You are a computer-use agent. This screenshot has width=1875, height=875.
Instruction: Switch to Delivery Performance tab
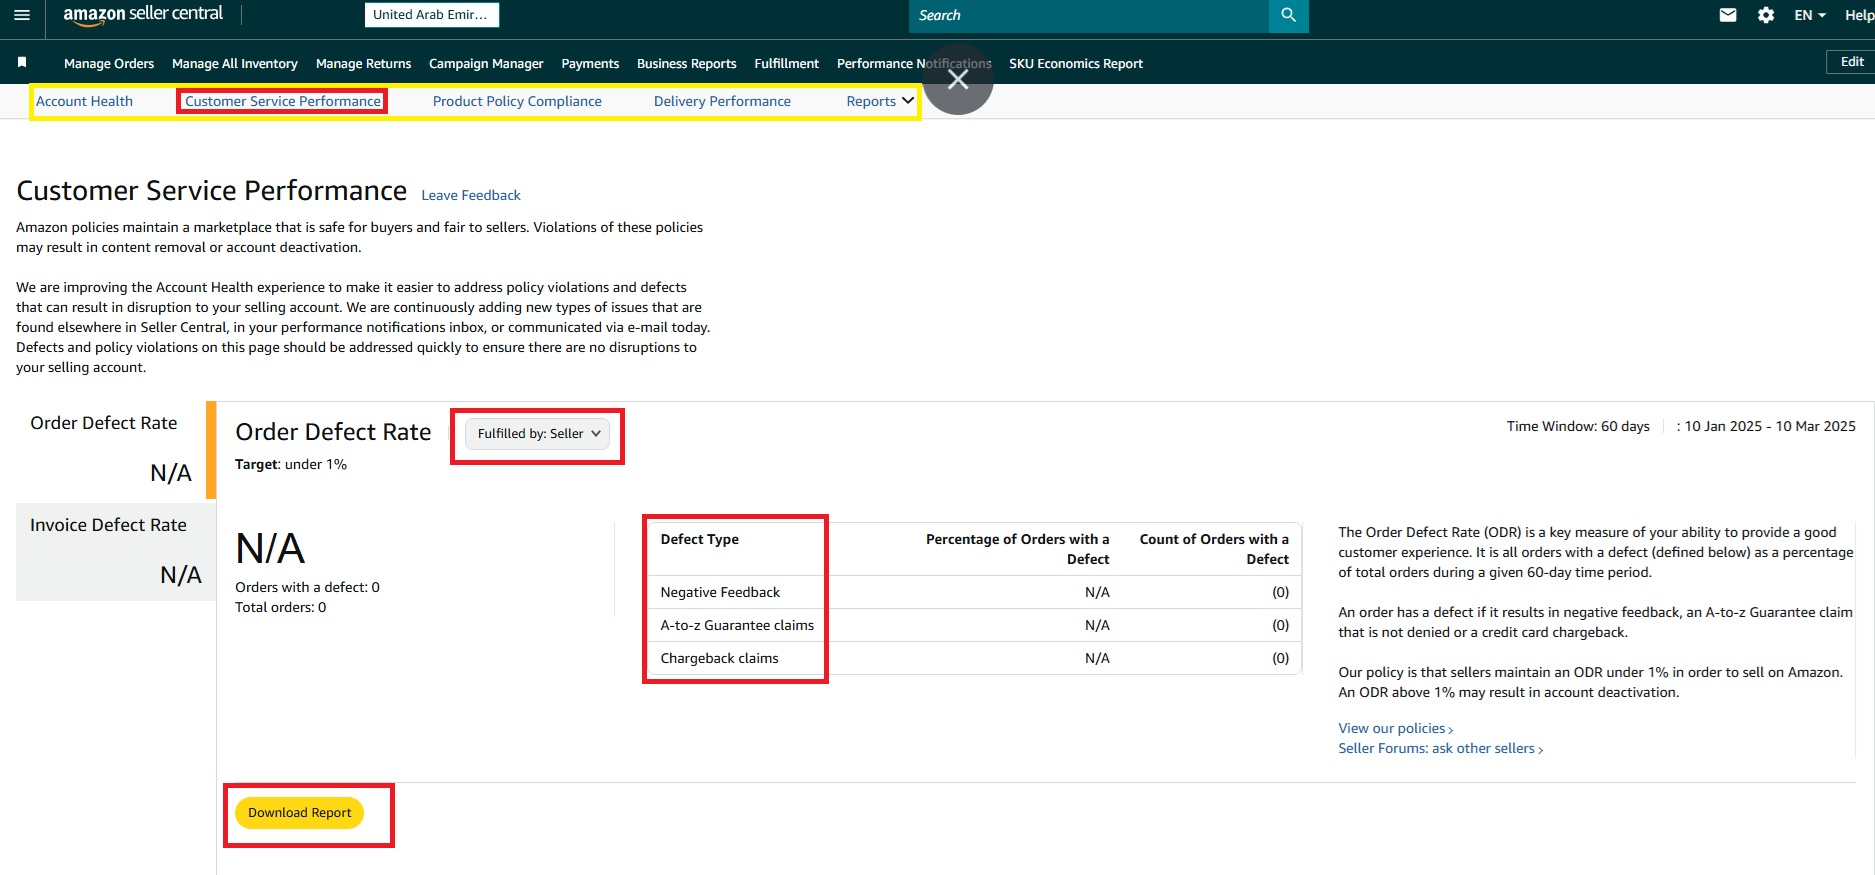[x=722, y=101]
